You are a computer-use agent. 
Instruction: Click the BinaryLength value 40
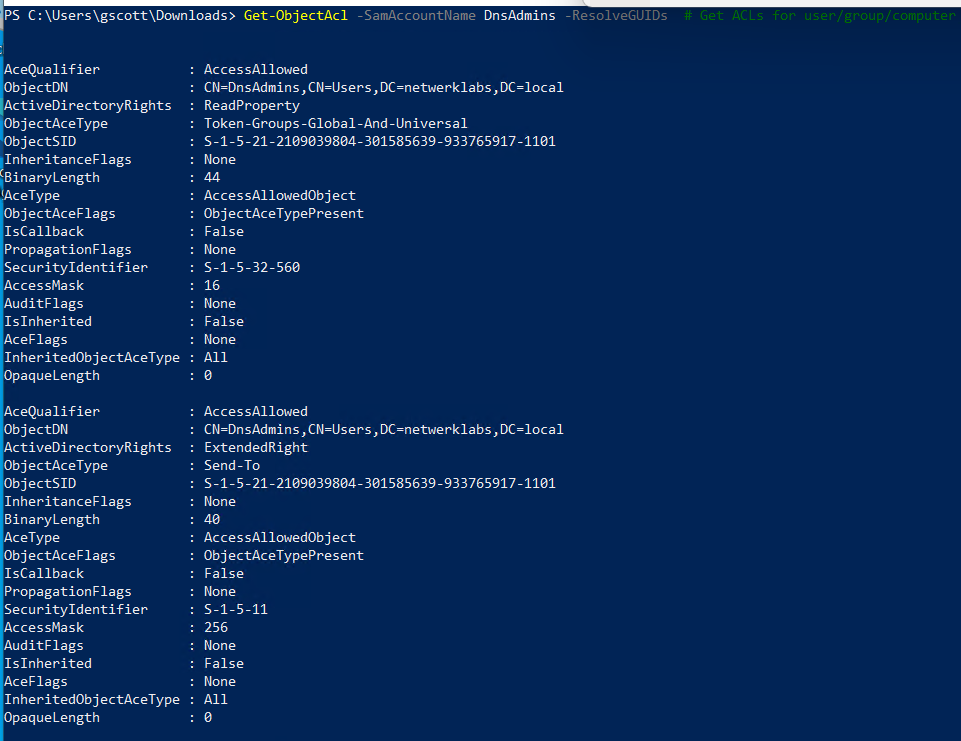[x=212, y=519]
